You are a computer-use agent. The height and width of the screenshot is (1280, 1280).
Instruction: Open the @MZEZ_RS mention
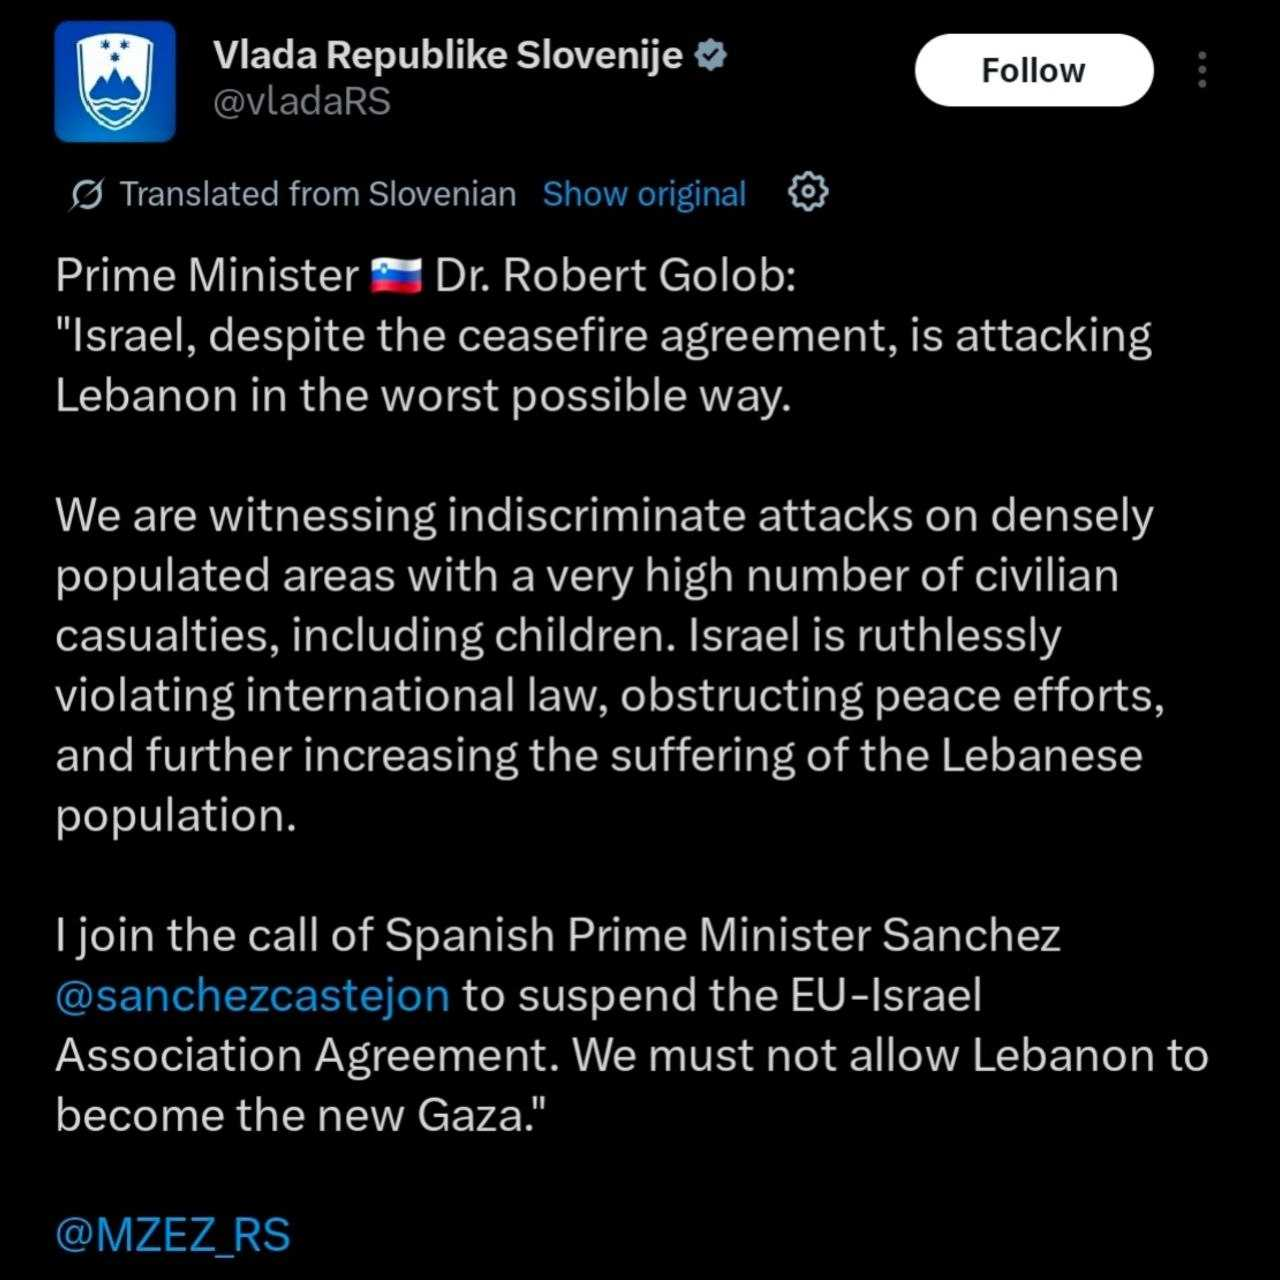[173, 1235]
